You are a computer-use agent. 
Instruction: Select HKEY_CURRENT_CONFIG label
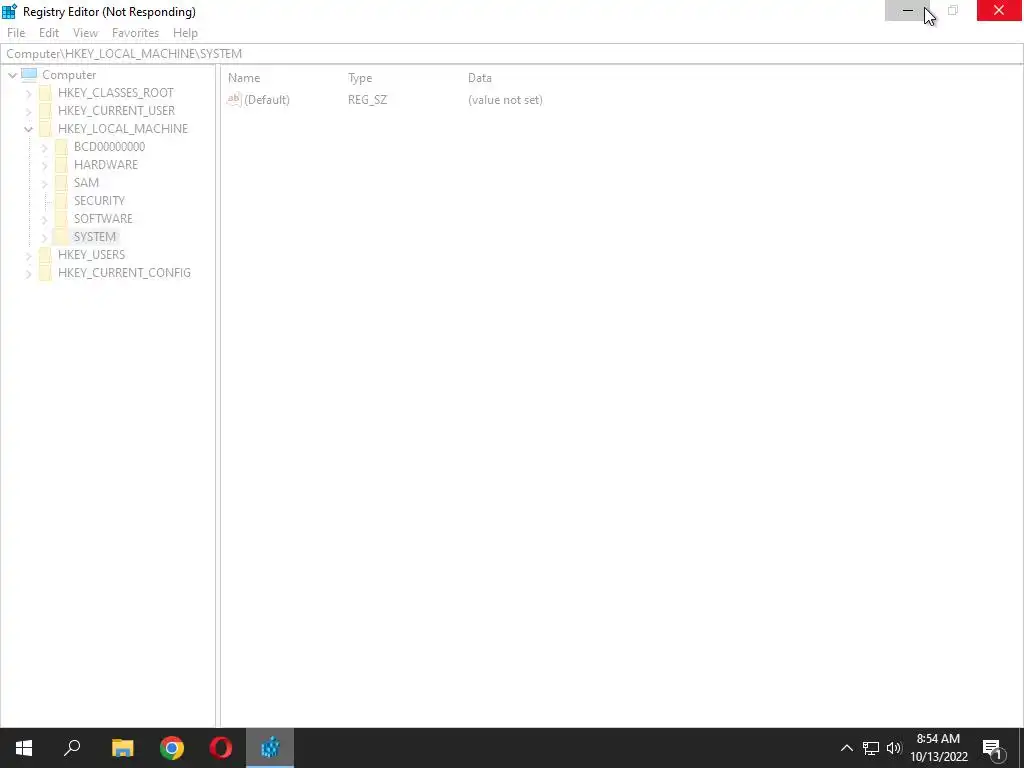point(124,272)
